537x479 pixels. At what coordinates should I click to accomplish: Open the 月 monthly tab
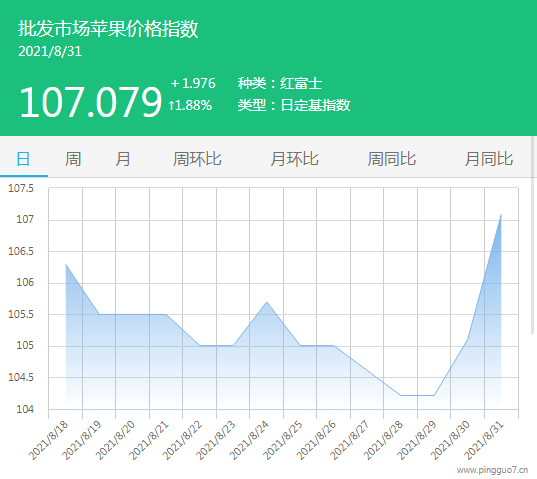tap(123, 159)
